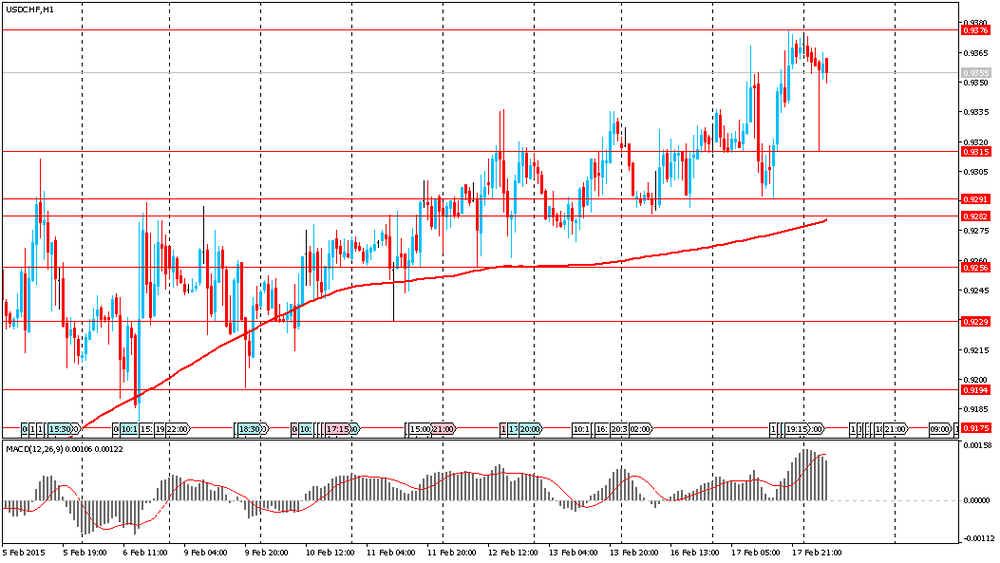Click the 0.9256 level price label

976,268
